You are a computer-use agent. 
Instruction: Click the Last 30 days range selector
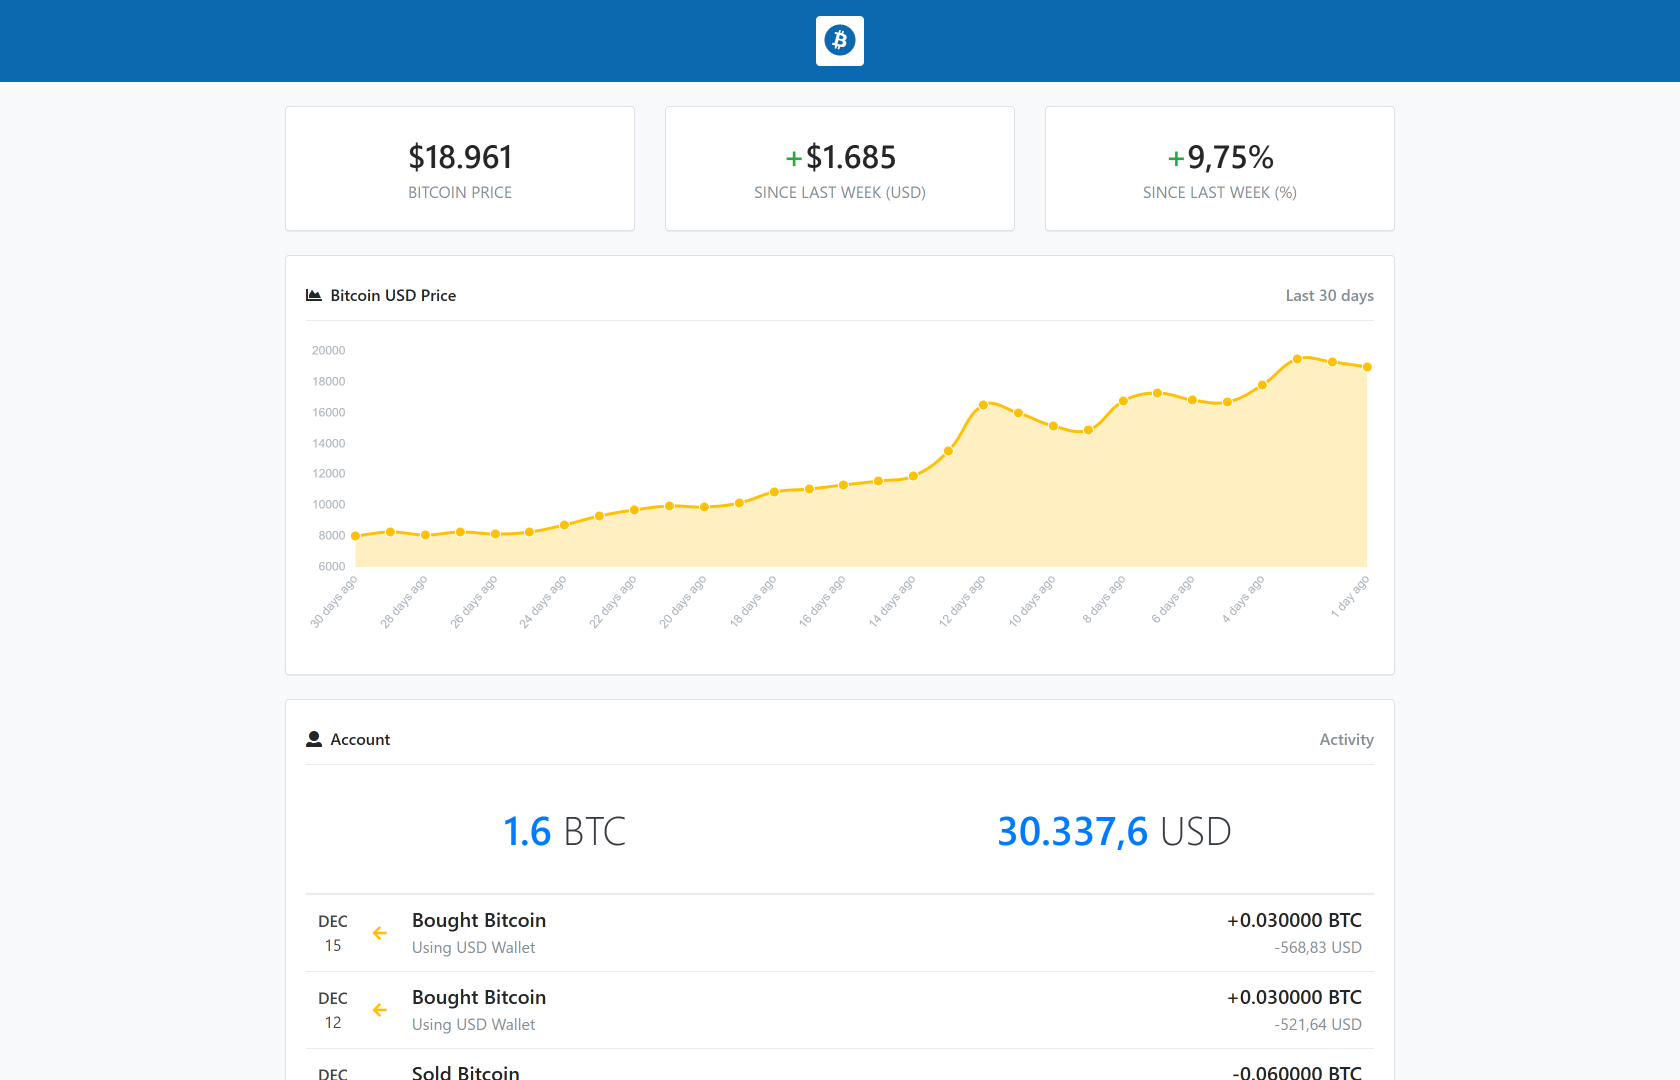coord(1329,295)
